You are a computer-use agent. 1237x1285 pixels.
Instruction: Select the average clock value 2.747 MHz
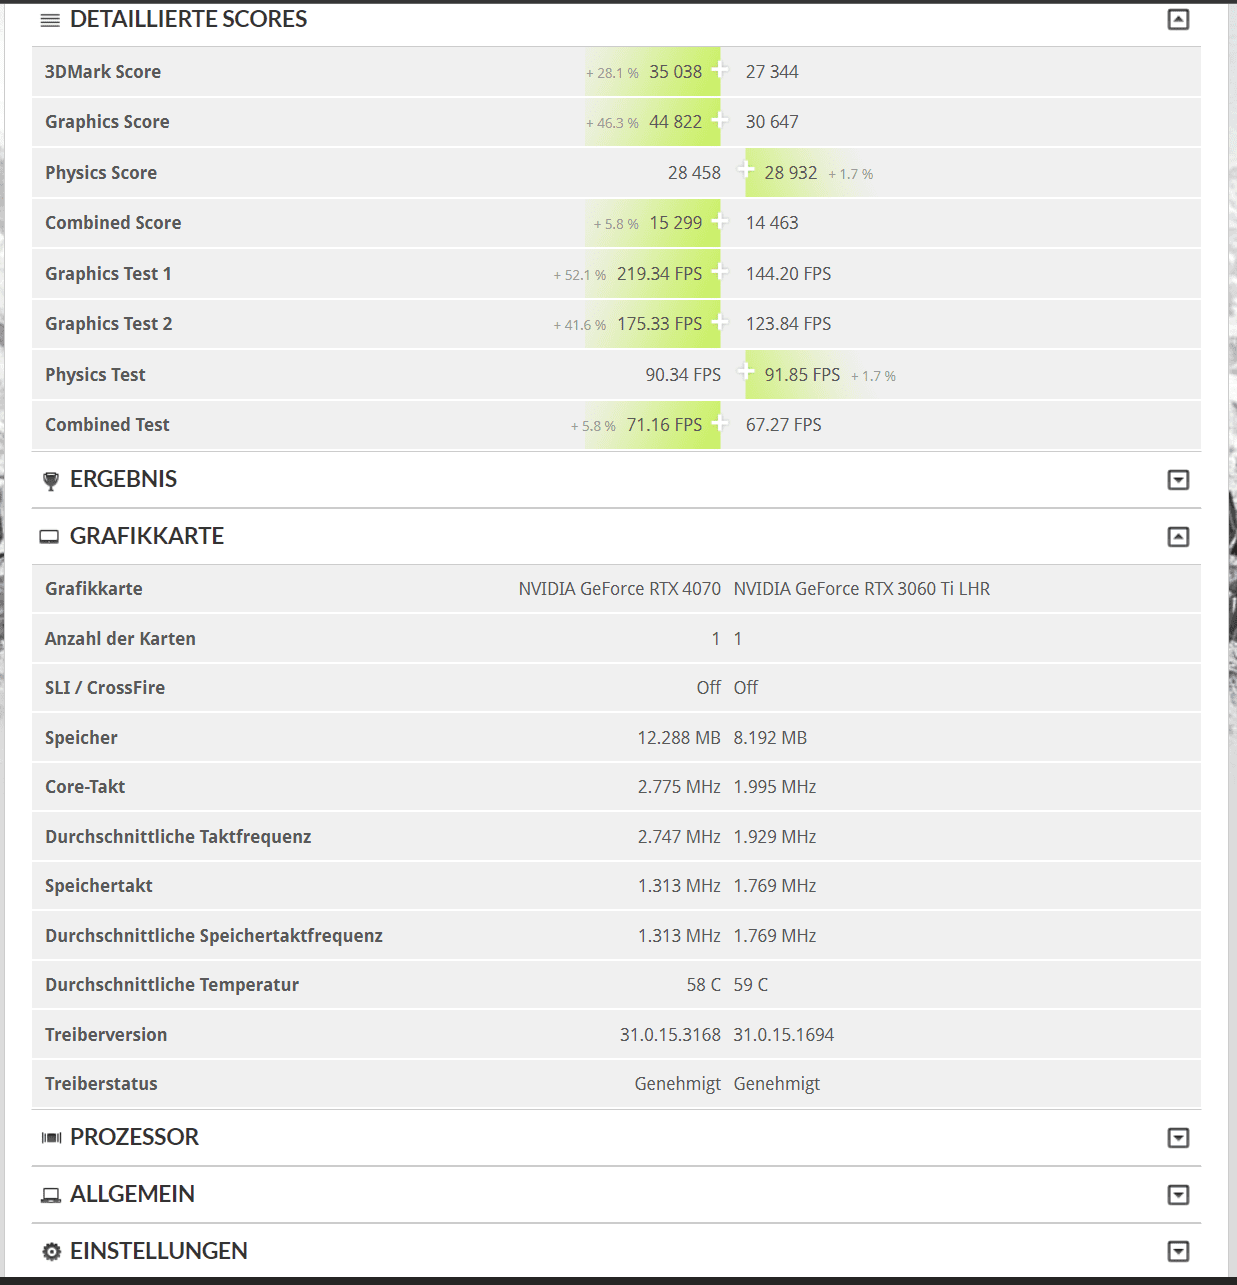coord(679,837)
